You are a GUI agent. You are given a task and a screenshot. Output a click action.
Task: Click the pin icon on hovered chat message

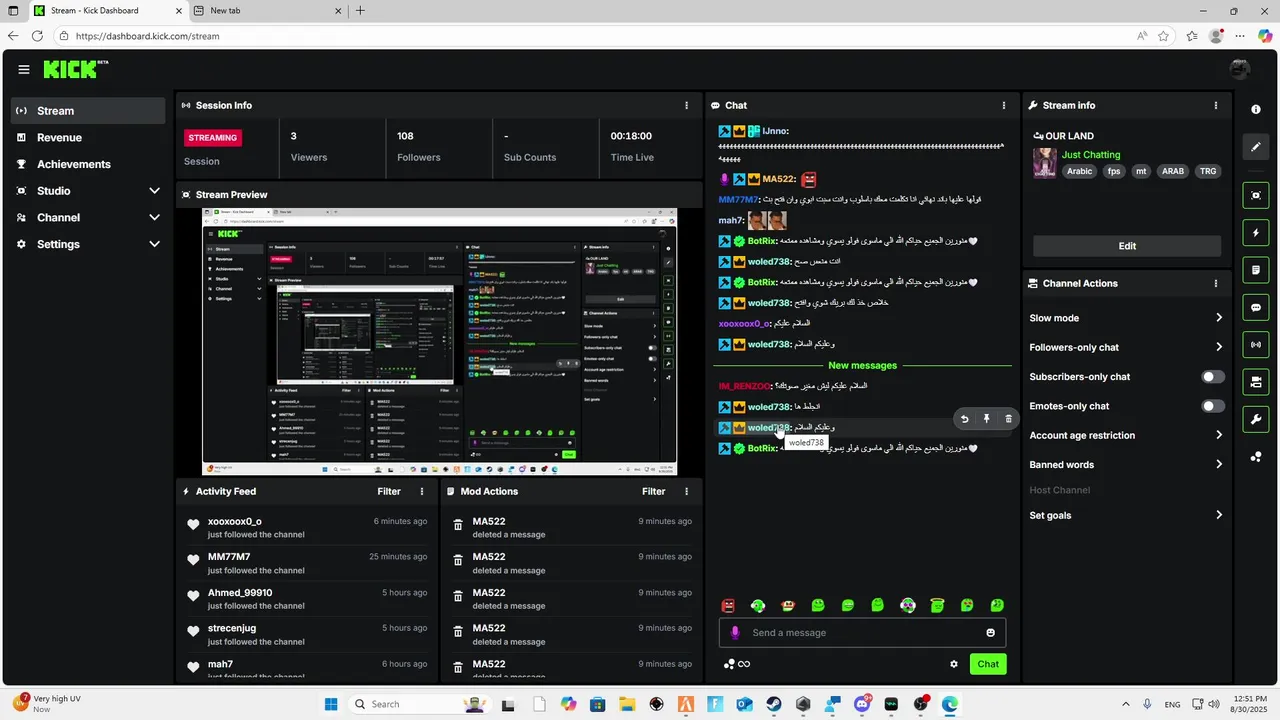click(x=986, y=419)
